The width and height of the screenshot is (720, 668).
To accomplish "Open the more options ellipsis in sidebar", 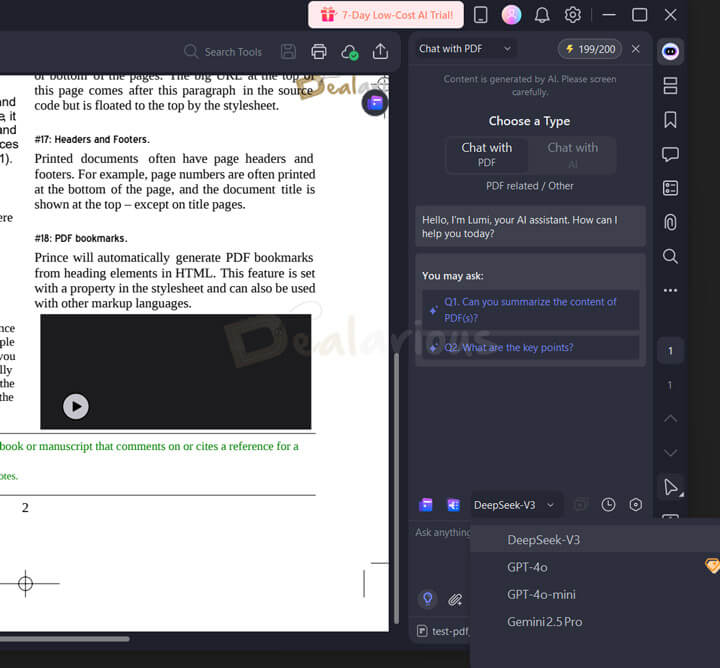I will [670, 290].
